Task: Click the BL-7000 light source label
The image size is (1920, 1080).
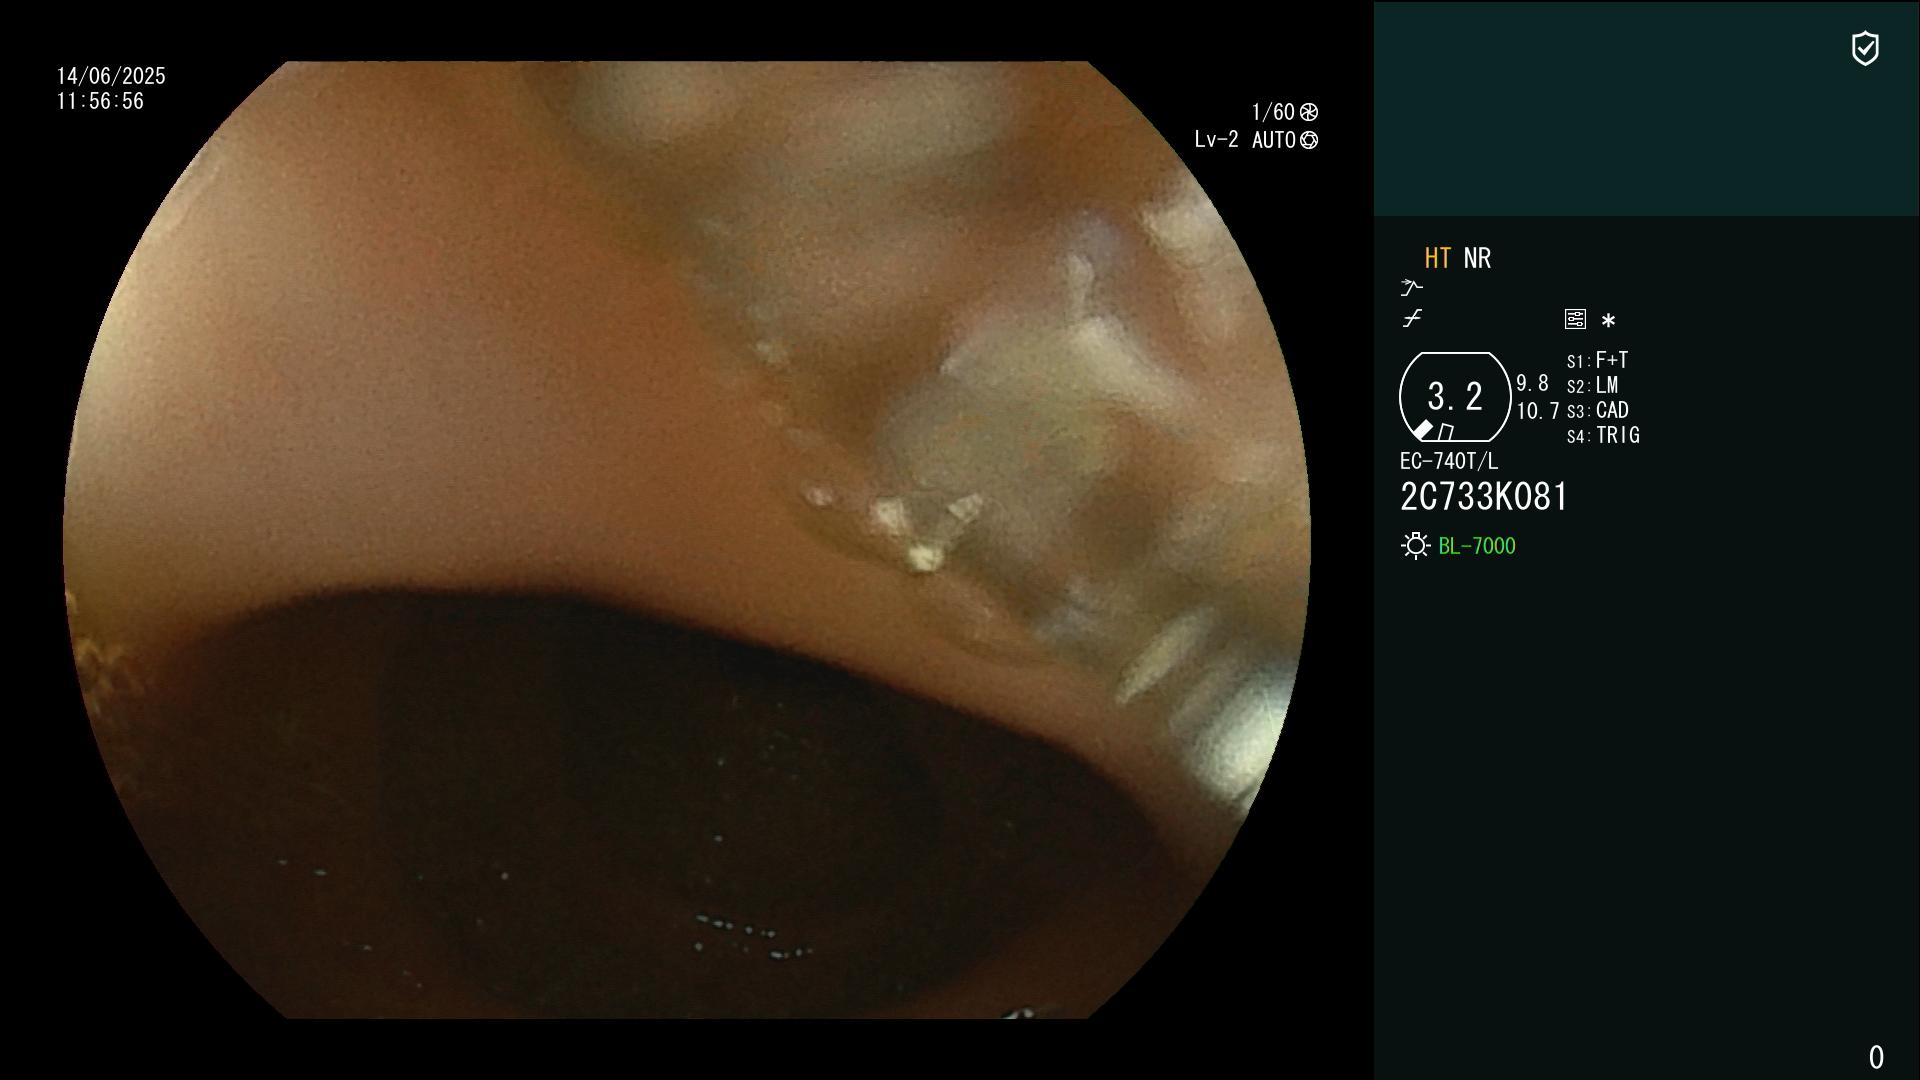Action: click(x=1477, y=546)
